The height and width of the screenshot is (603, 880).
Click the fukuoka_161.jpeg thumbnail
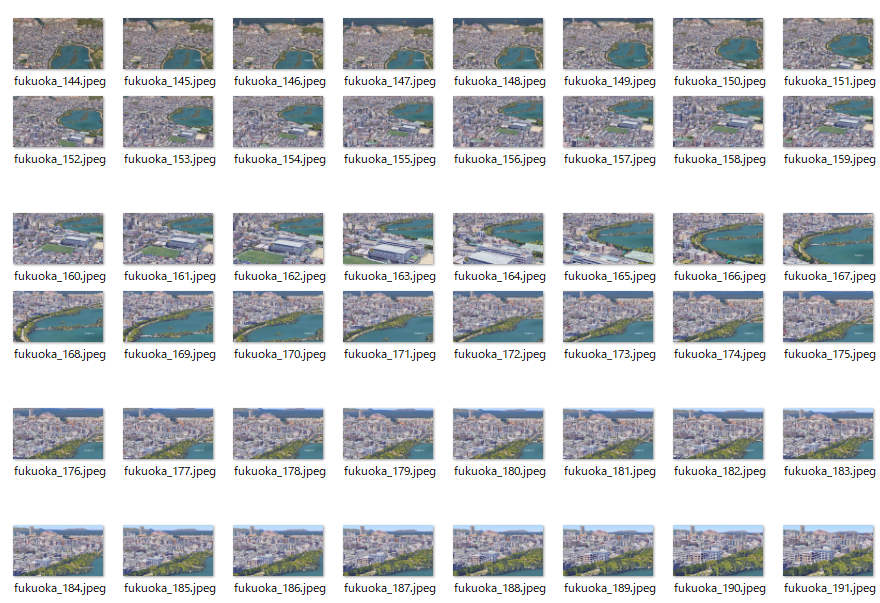pyautogui.click(x=168, y=239)
